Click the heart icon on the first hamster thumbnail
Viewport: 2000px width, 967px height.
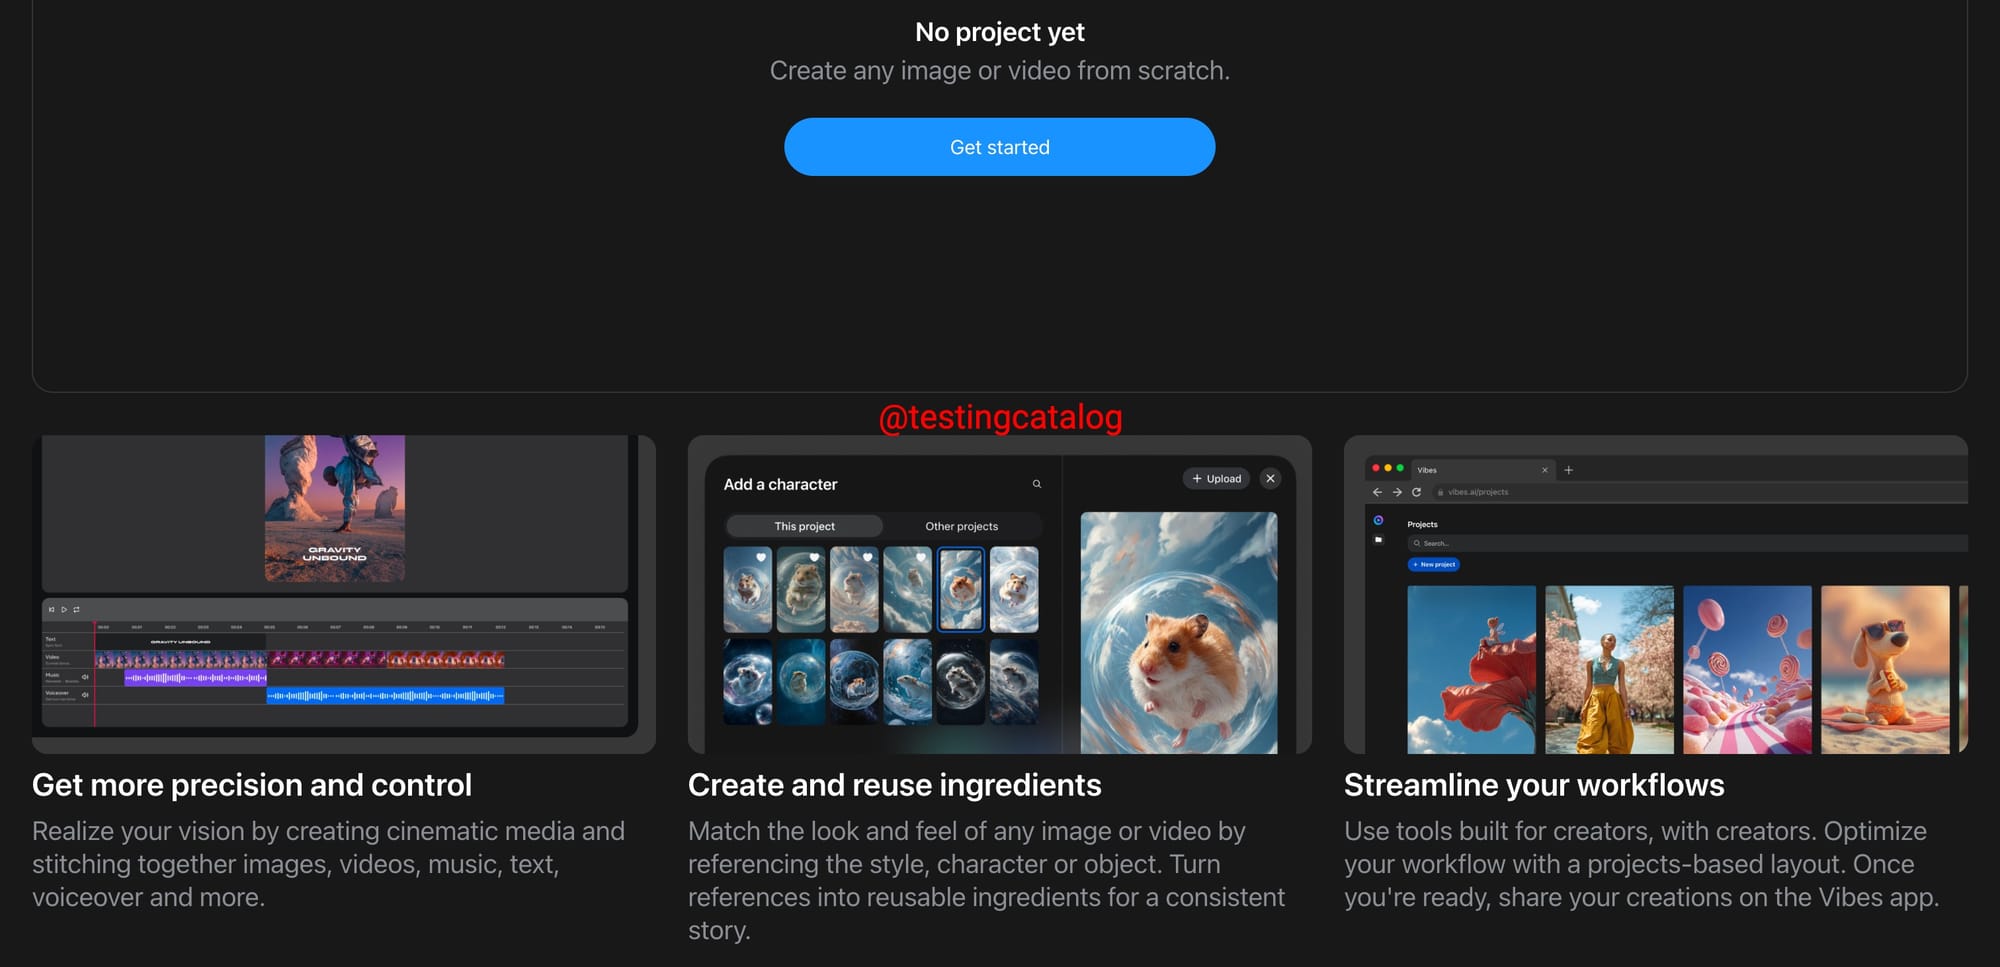click(x=761, y=557)
